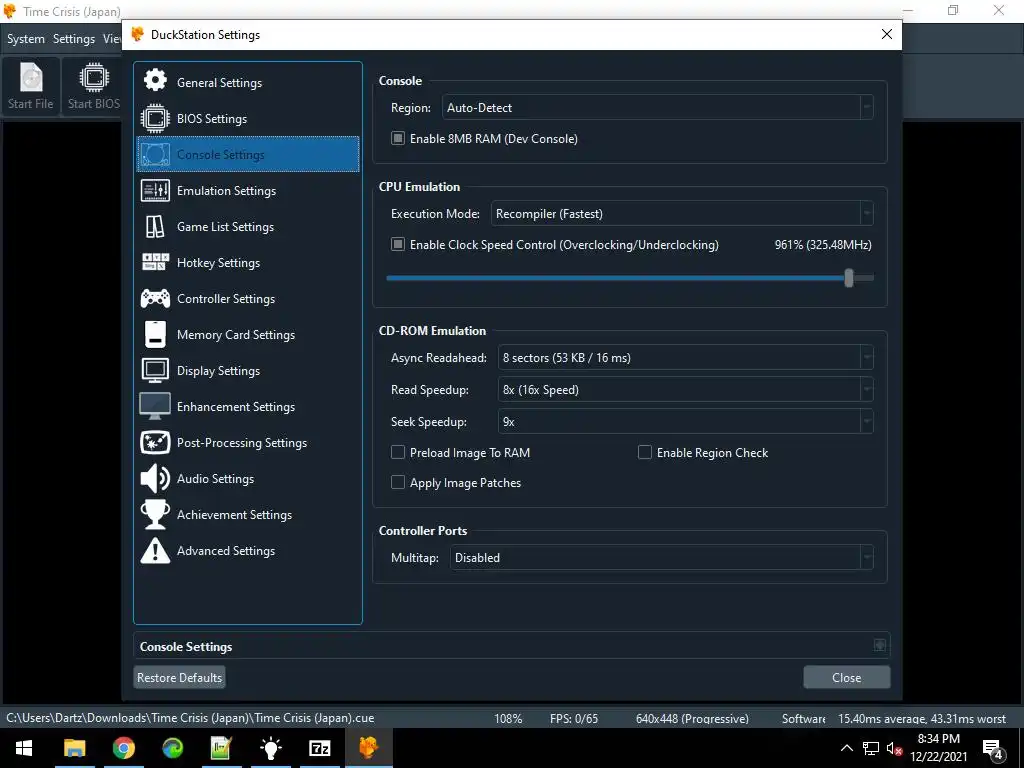The height and width of the screenshot is (768, 1024).
Task: Open the Seek Speedup dropdown
Action: tap(686, 422)
